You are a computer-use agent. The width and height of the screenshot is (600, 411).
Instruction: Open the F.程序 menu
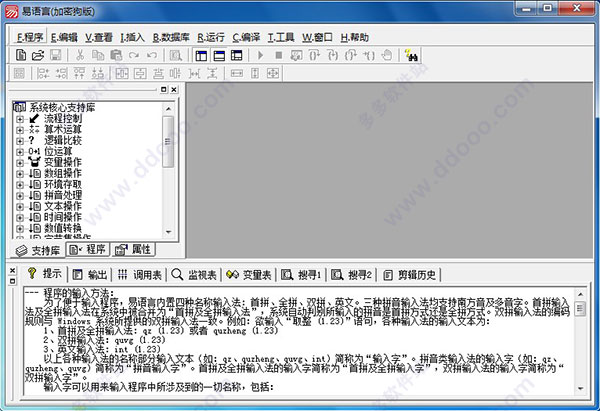pyautogui.click(x=29, y=37)
